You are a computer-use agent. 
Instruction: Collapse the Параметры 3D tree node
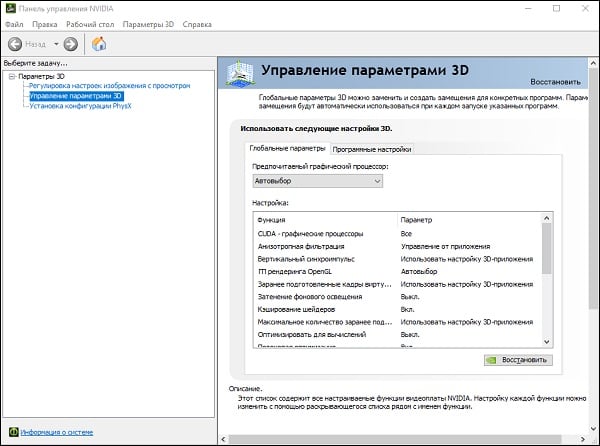[10, 77]
